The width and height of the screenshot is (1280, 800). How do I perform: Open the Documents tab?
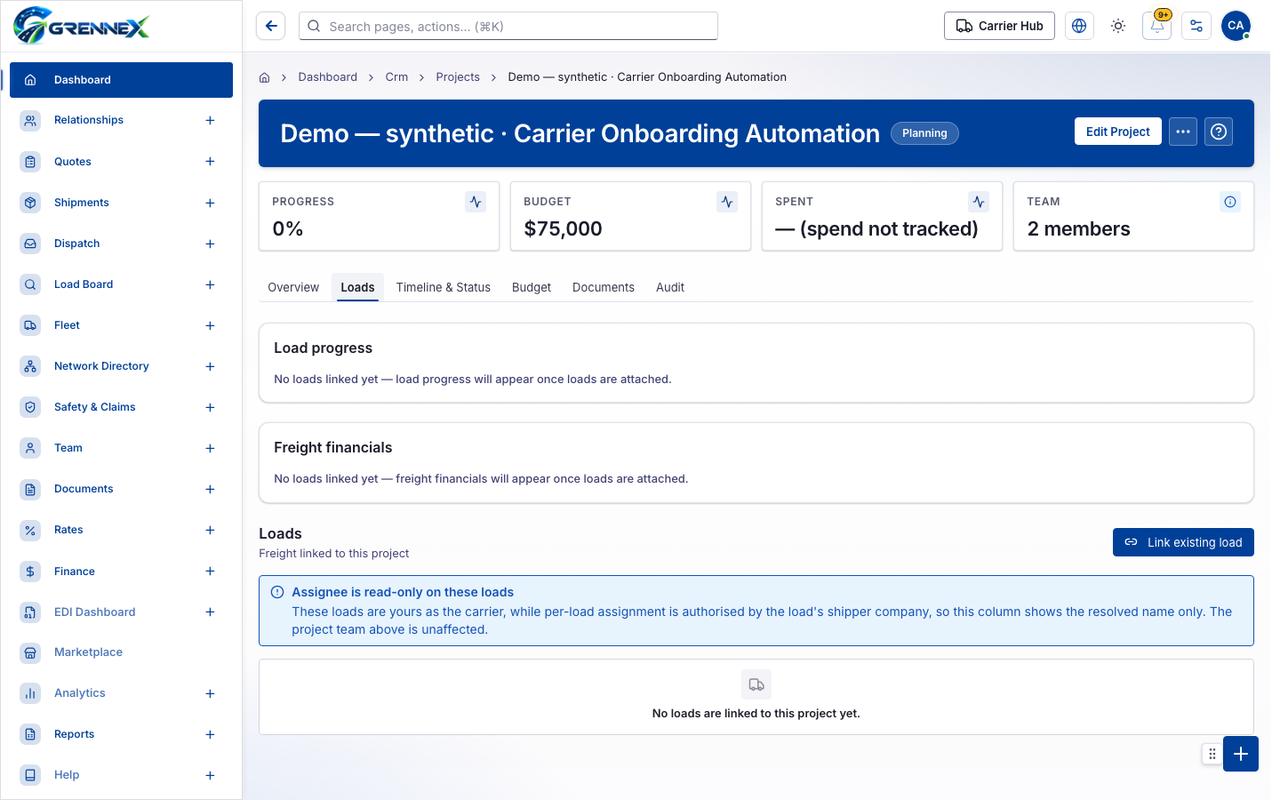point(603,287)
